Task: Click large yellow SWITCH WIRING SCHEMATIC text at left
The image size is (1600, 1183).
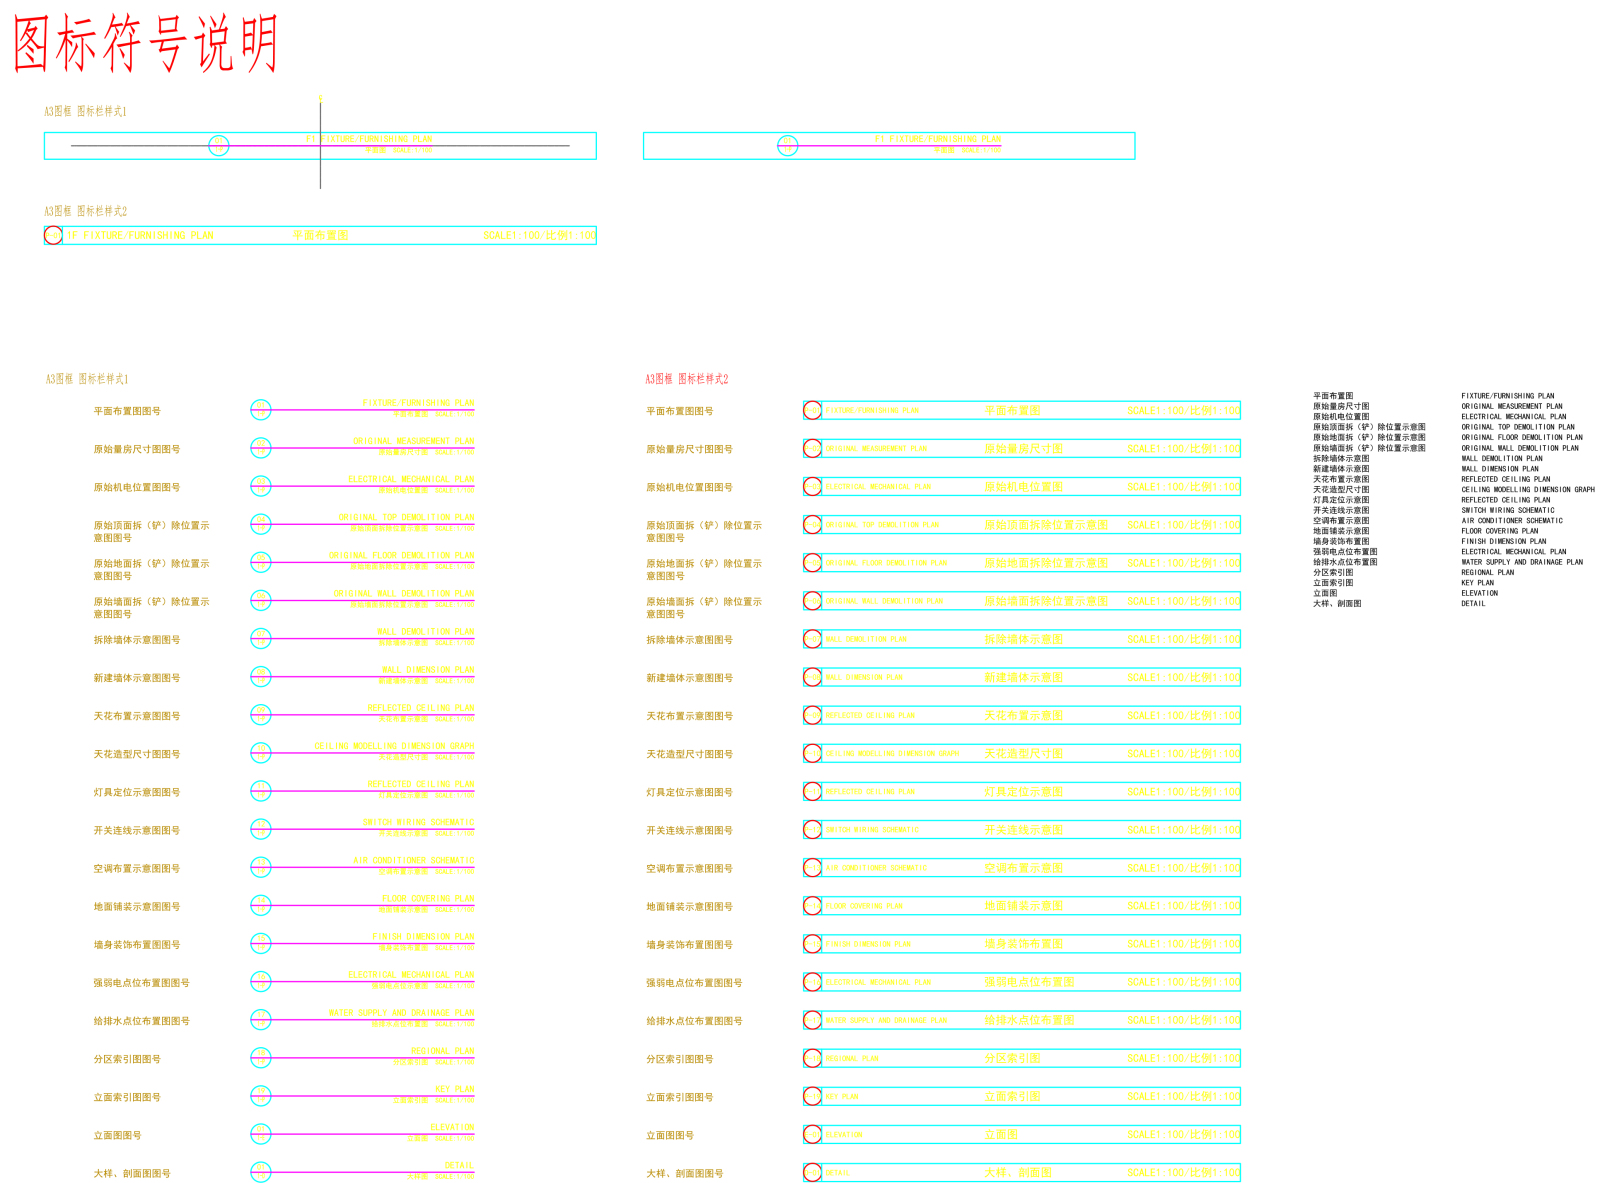Action: click(x=418, y=822)
